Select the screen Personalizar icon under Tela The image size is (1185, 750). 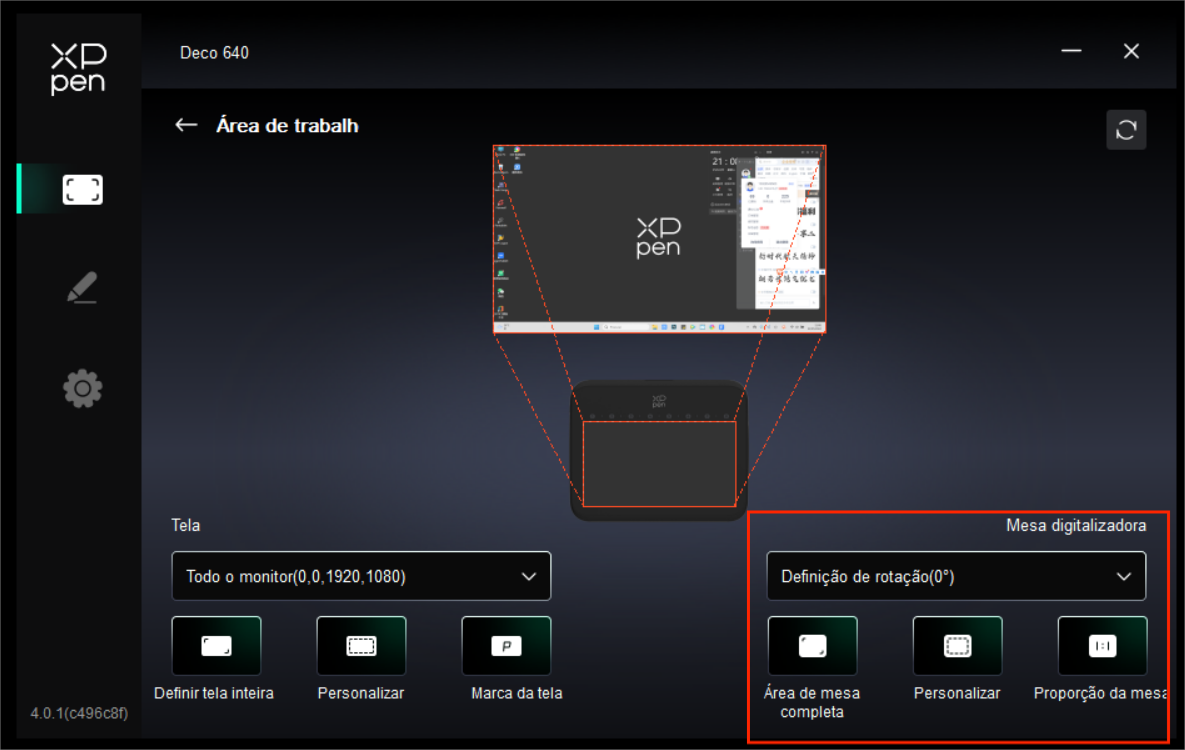[361, 646]
